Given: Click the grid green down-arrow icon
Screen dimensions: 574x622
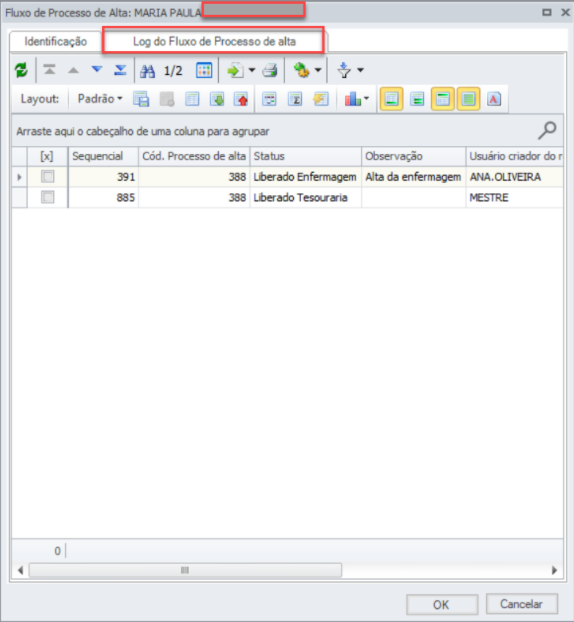Looking at the screenshot, I should [x=217, y=99].
